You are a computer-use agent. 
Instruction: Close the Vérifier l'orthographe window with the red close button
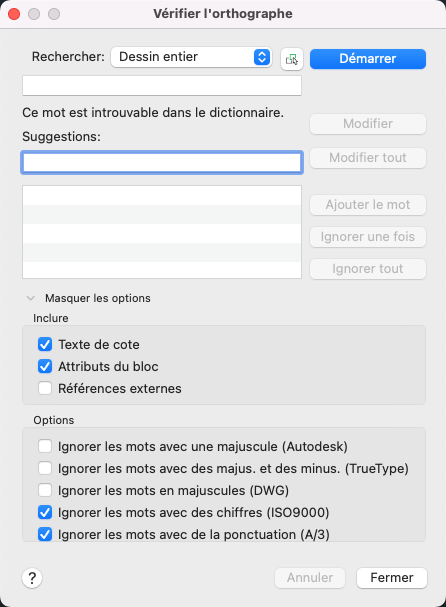(14, 14)
